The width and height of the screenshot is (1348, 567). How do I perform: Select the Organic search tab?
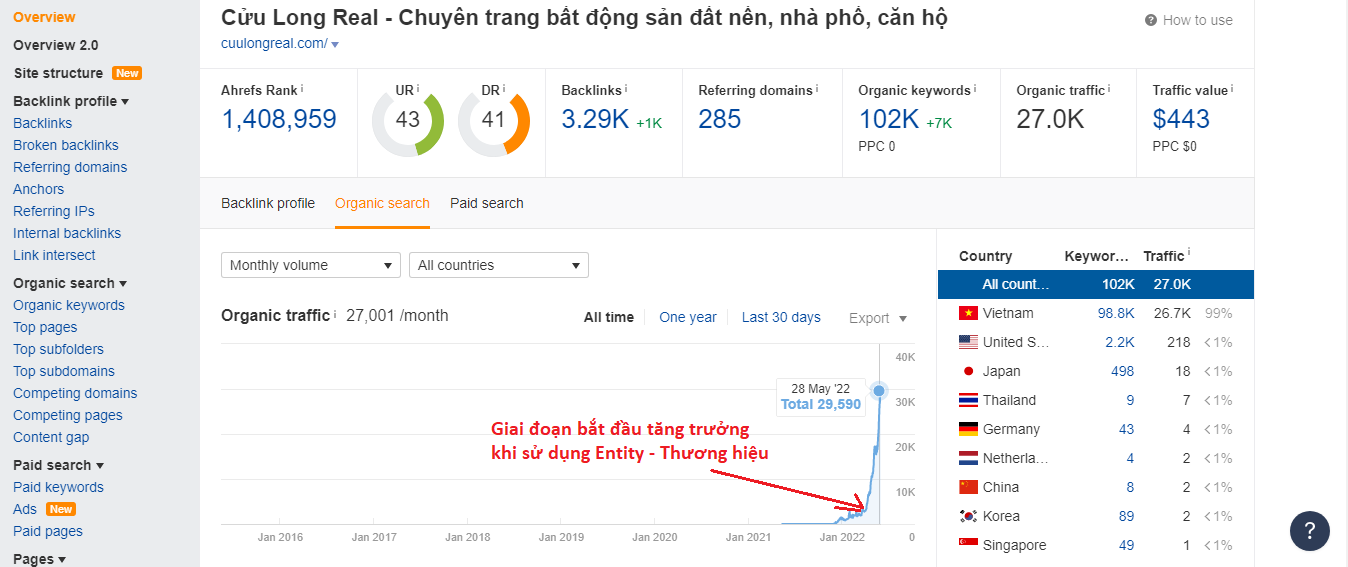(x=382, y=203)
